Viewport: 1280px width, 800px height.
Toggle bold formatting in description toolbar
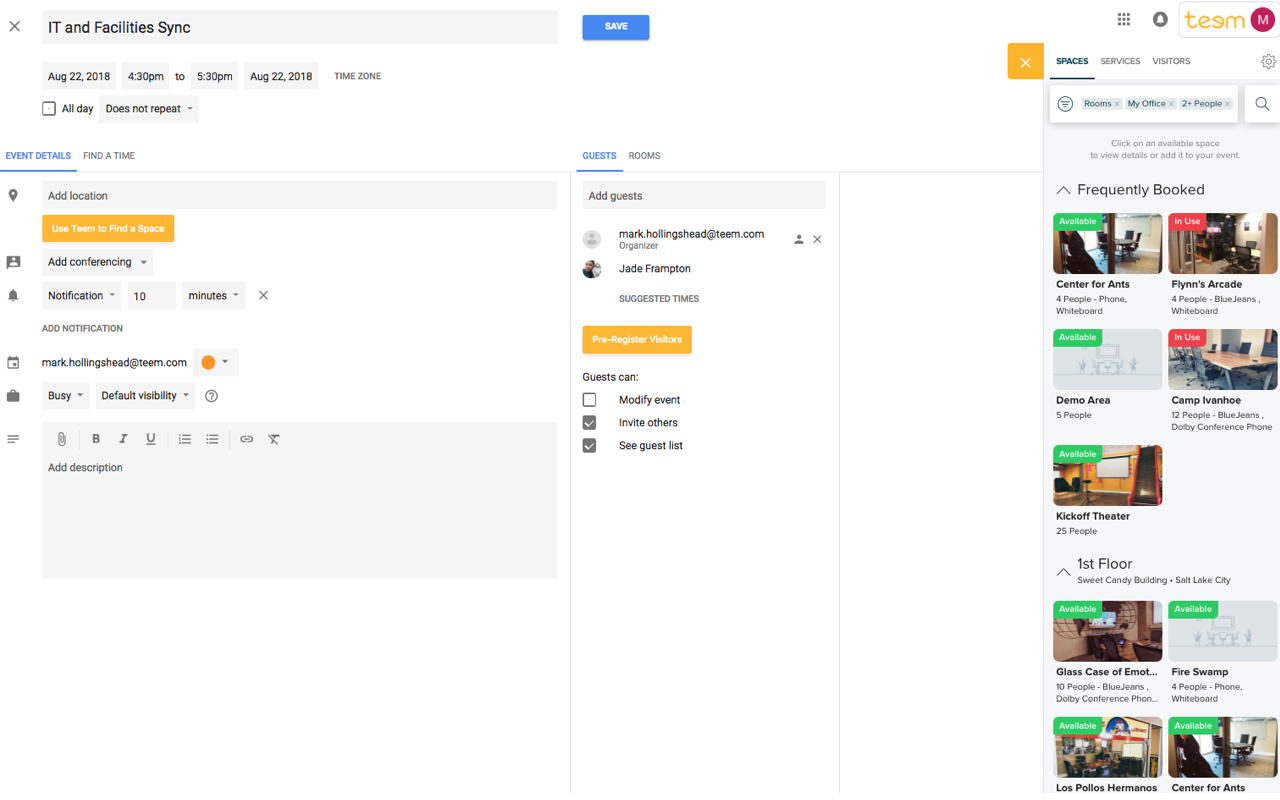pos(96,439)
